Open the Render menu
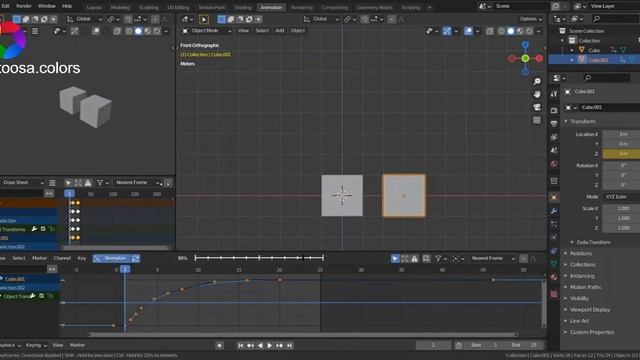640x360 pixels. [x=24, y=6]
